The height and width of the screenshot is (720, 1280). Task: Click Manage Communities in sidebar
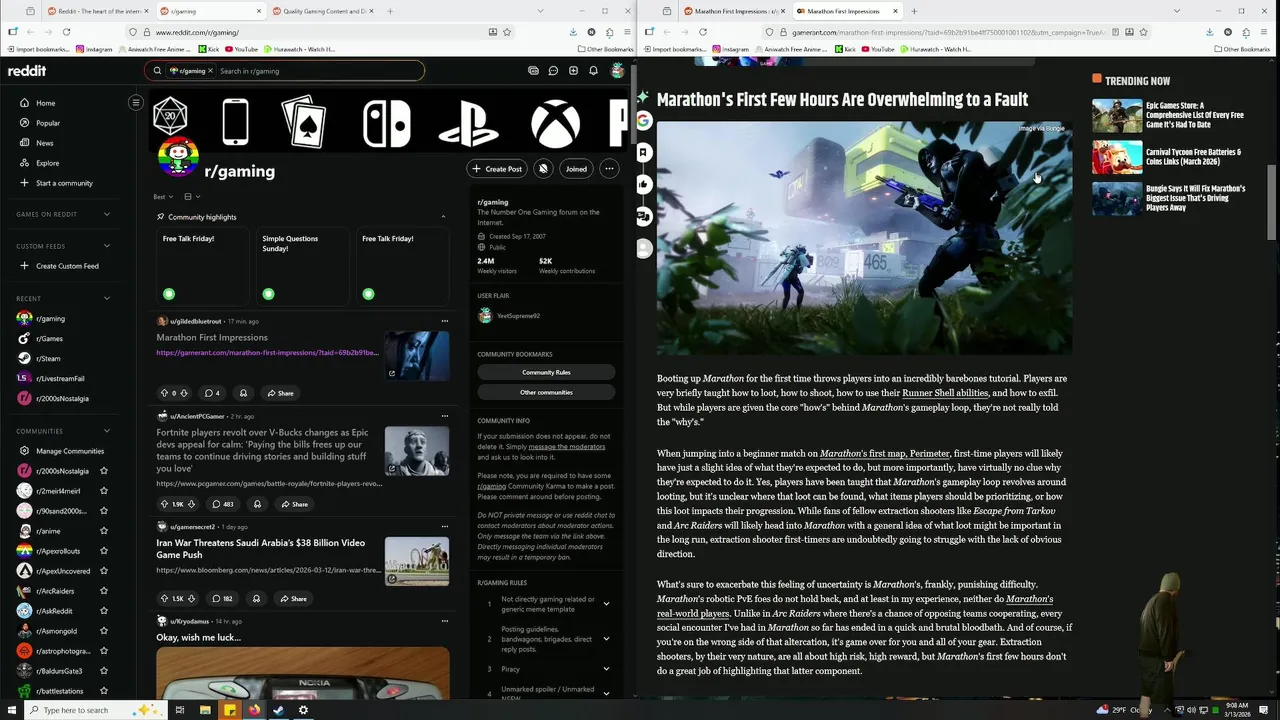70,451
